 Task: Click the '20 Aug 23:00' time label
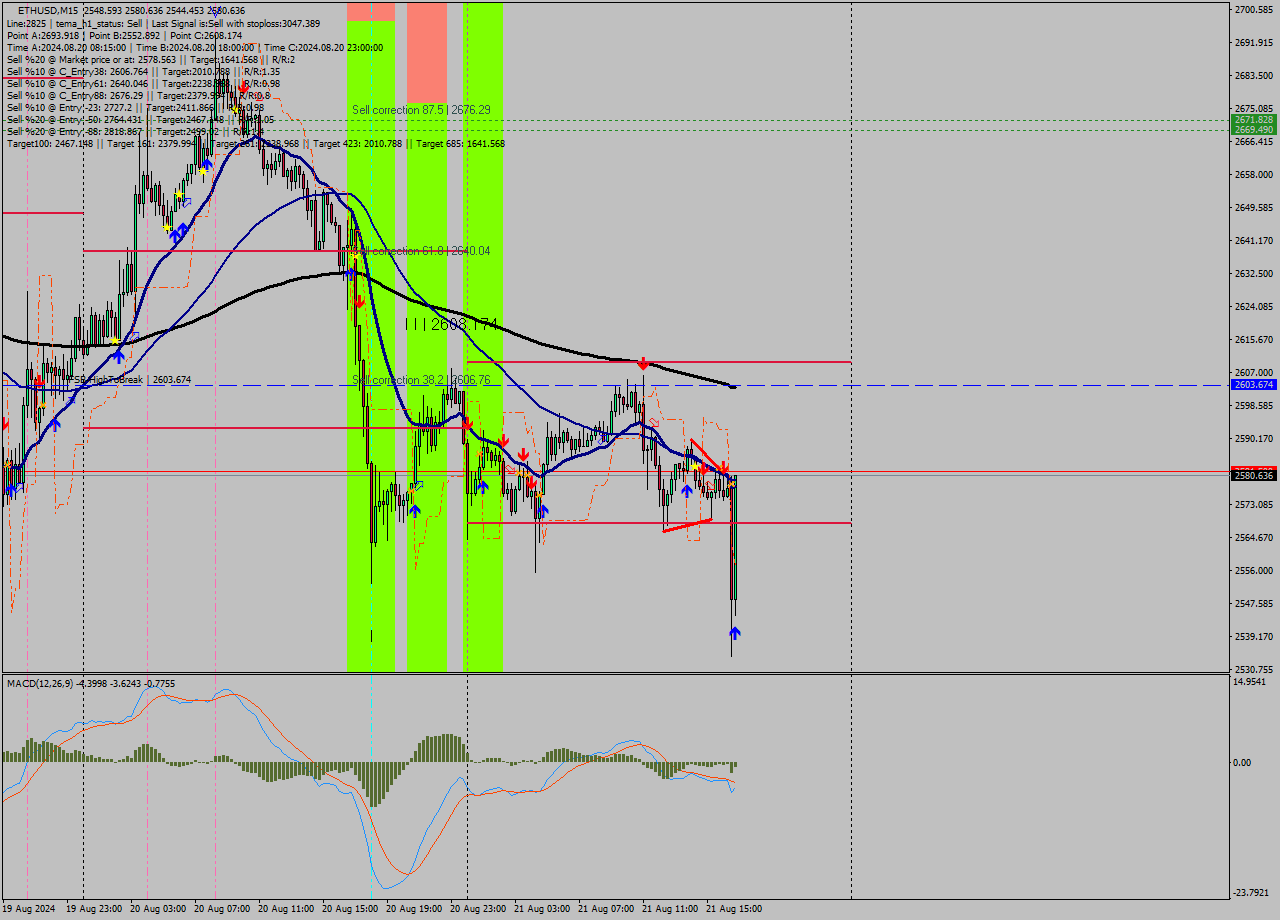[x=478, y=909]
